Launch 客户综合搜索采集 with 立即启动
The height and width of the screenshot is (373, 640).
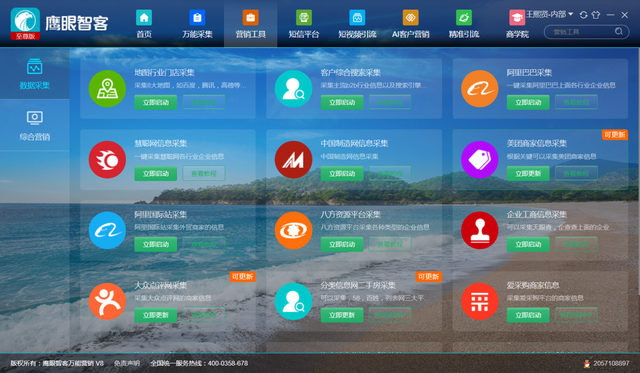click(342, 102)
